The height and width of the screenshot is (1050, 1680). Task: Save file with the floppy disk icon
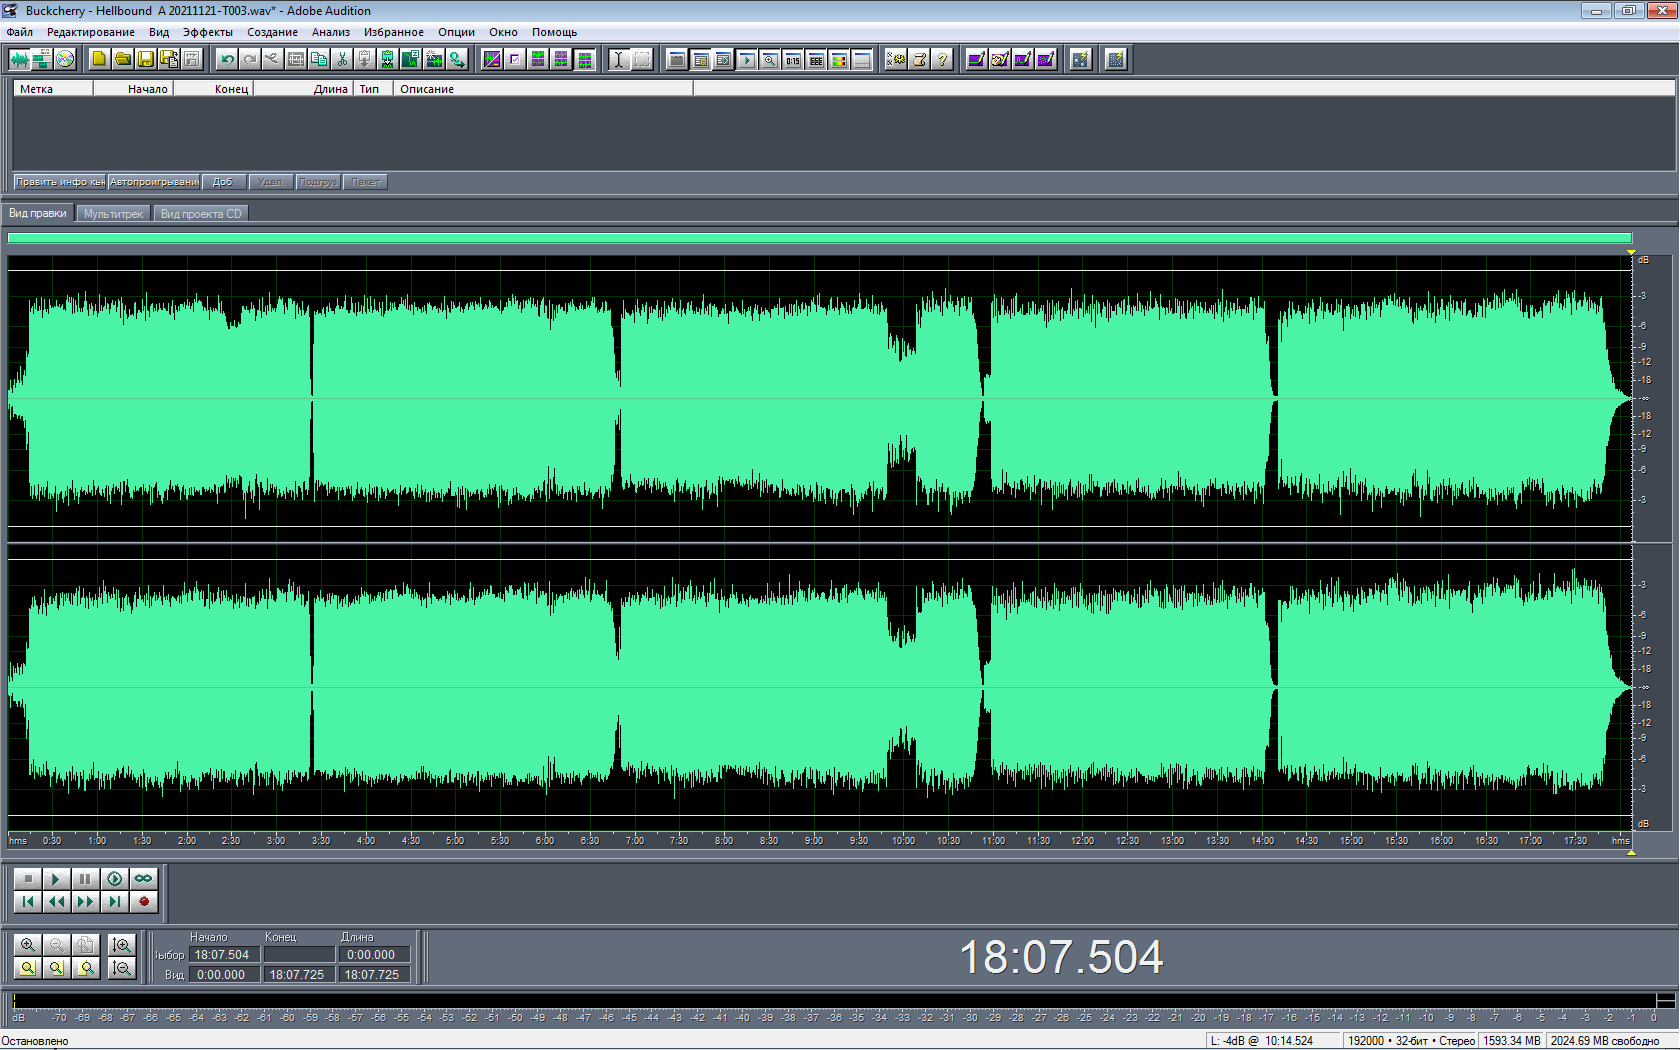(x=145, y=59)
